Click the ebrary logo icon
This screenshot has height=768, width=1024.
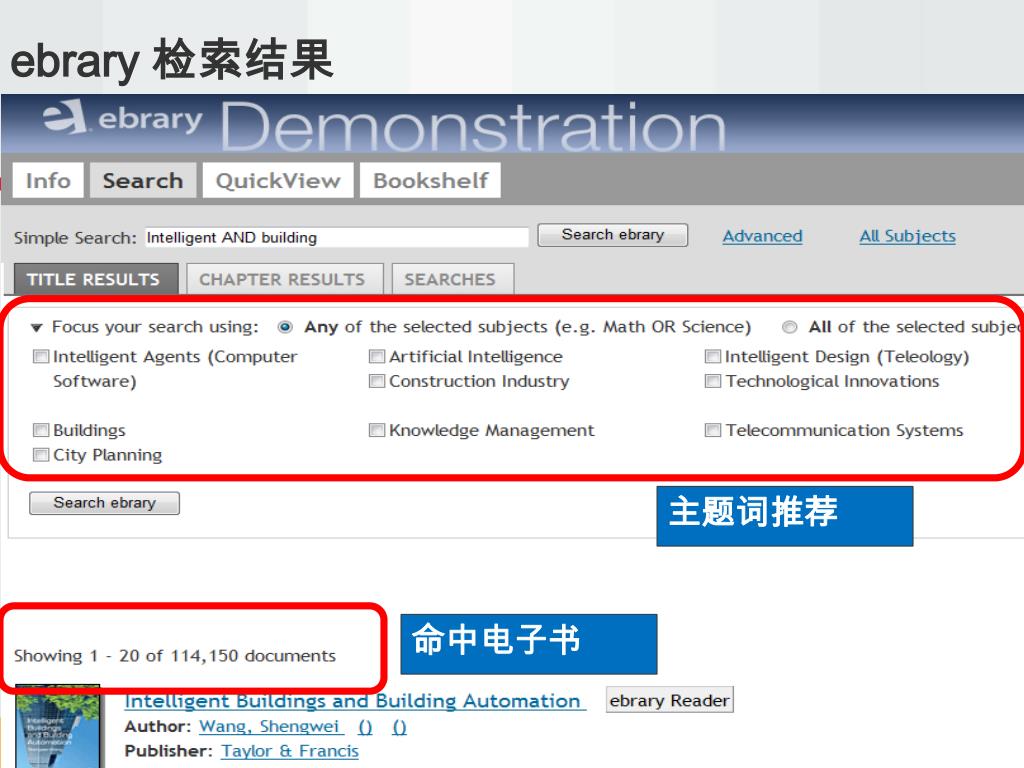point(64,117)
